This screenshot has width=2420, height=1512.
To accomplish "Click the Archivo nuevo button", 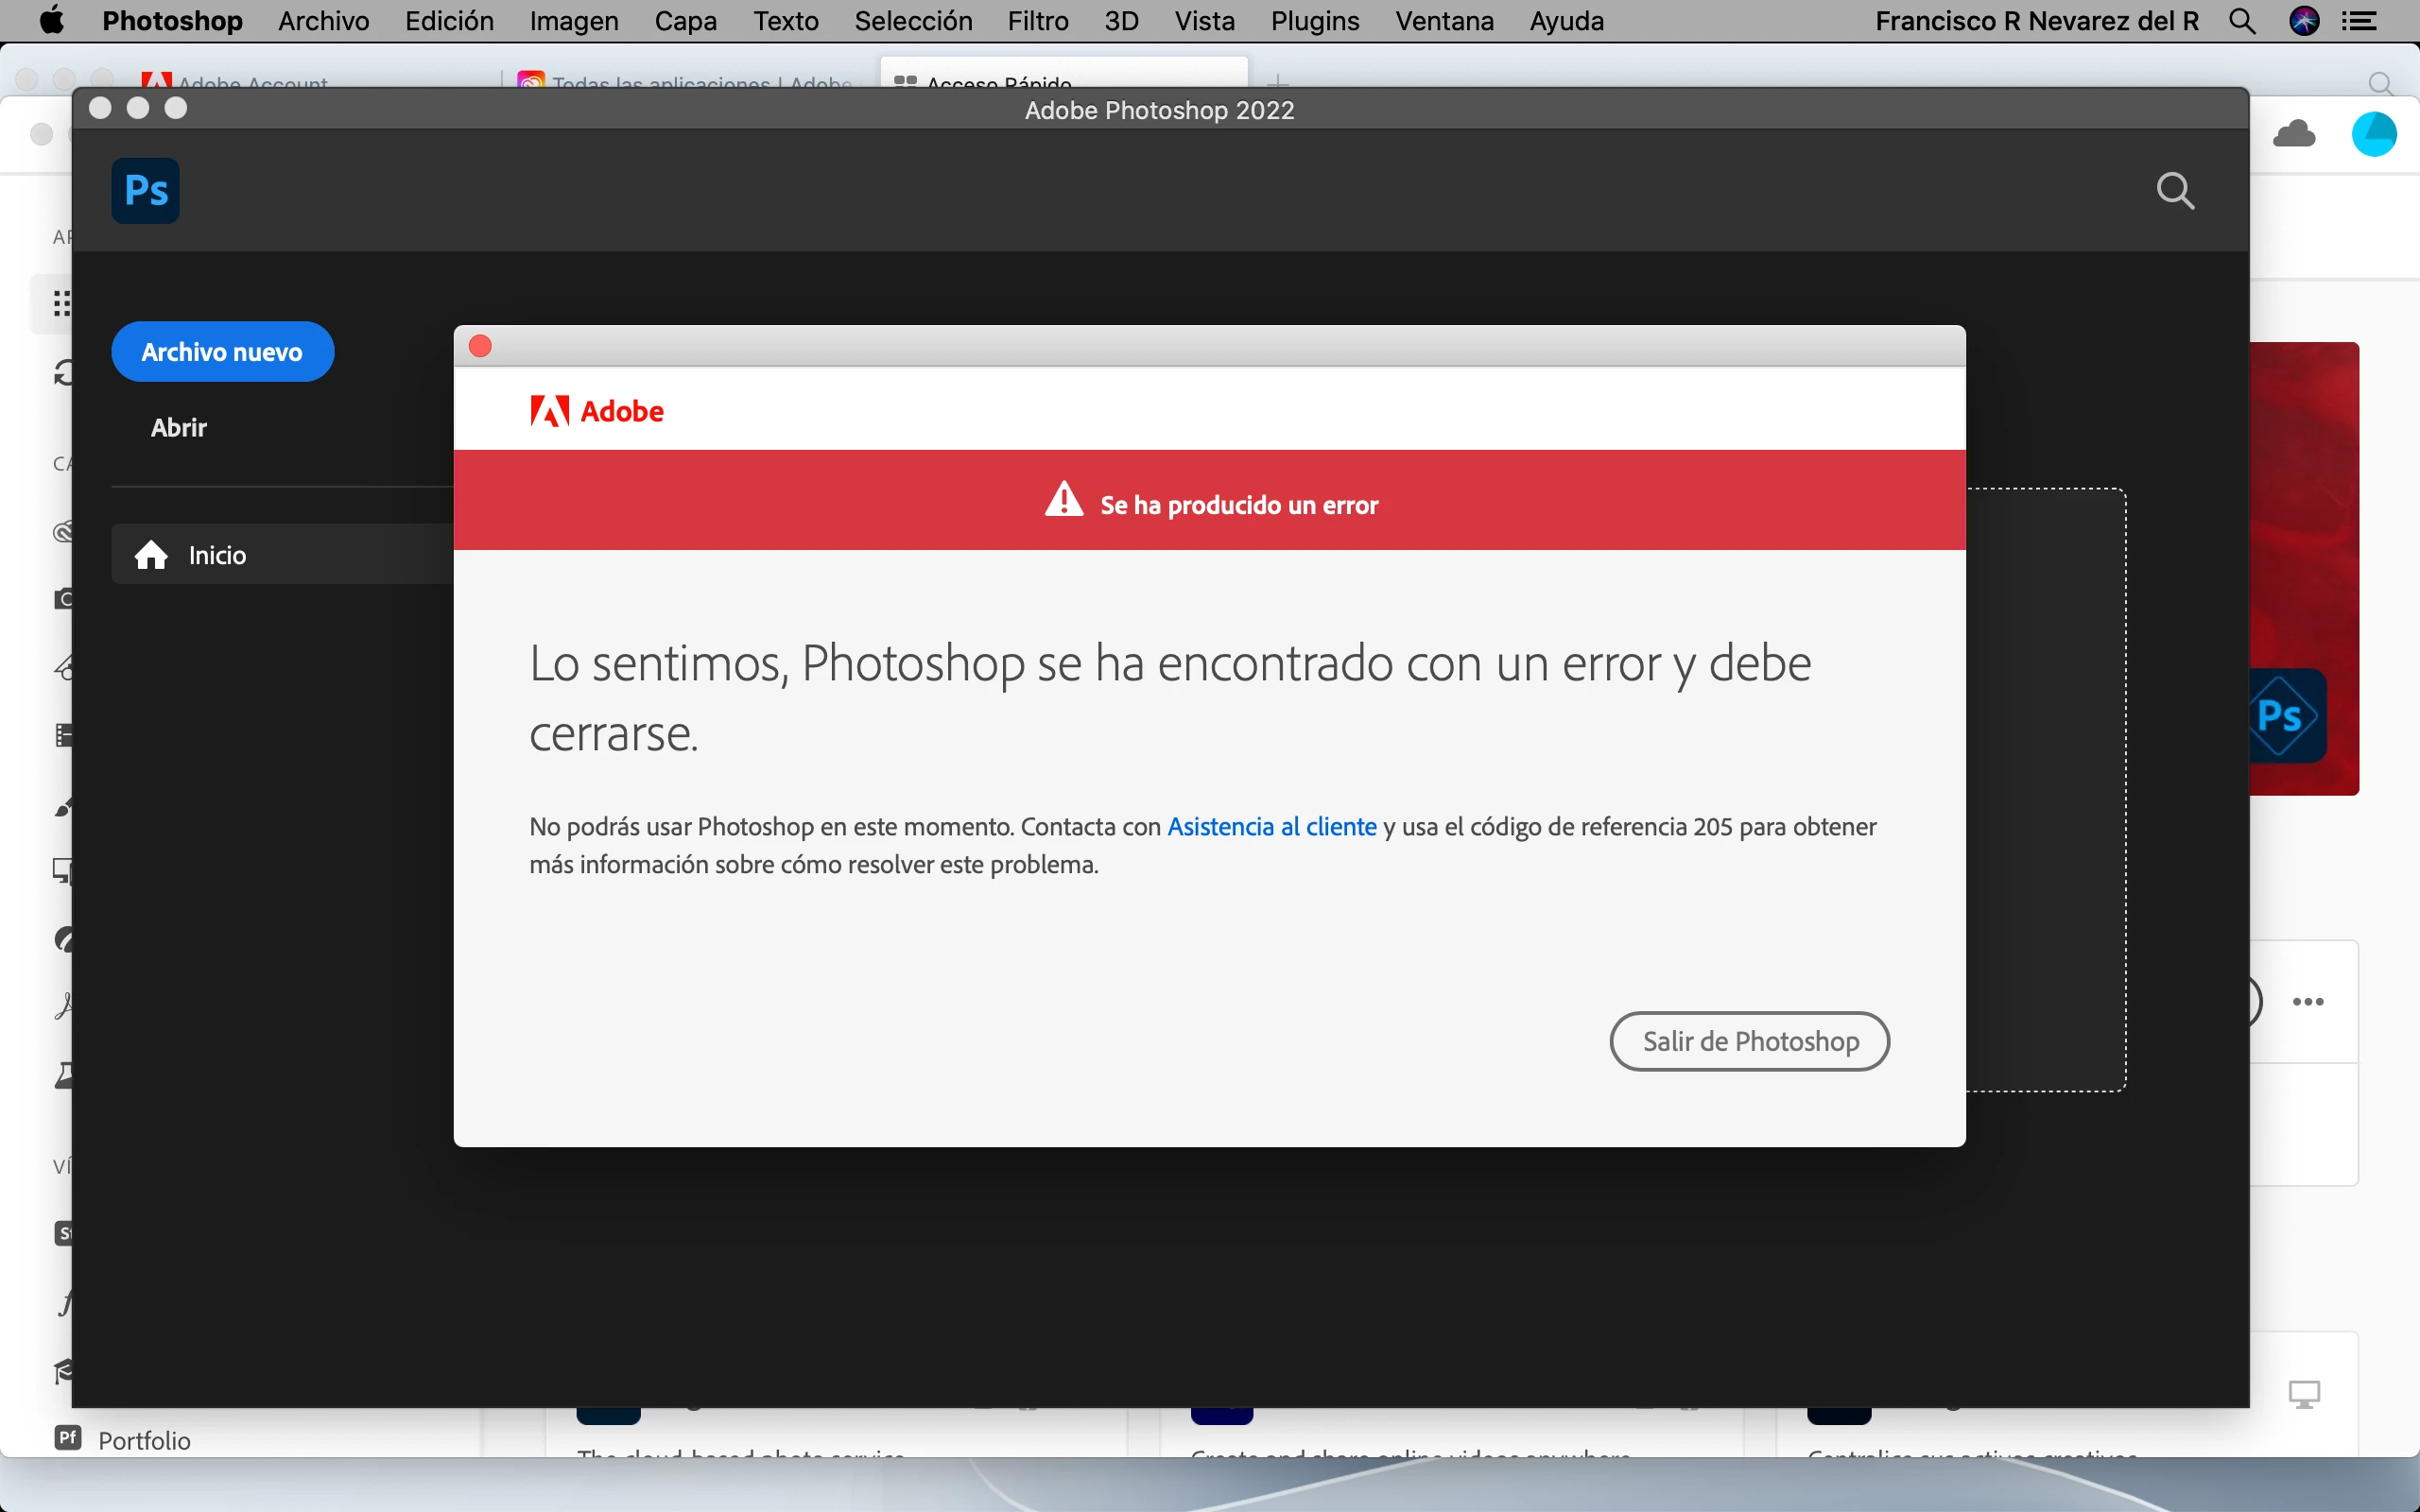I will pos(222,352).
